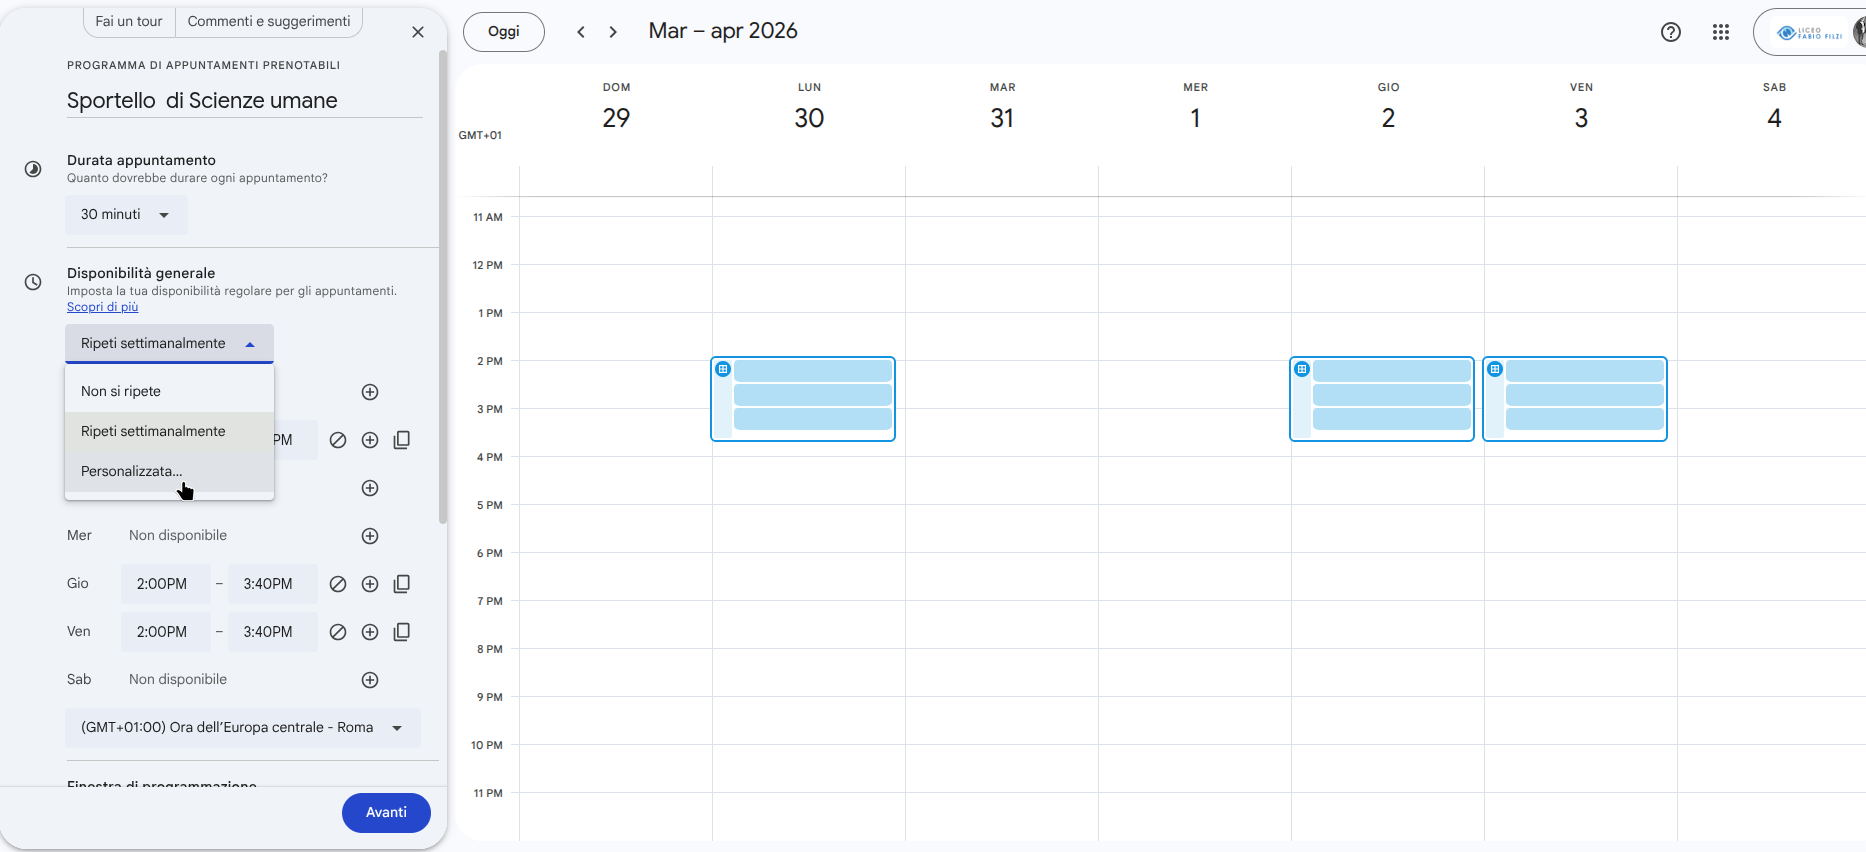Choose 'Personalizzata...' option
The height and width of the screenshot is (852, 1866).
tap(169, 471)
